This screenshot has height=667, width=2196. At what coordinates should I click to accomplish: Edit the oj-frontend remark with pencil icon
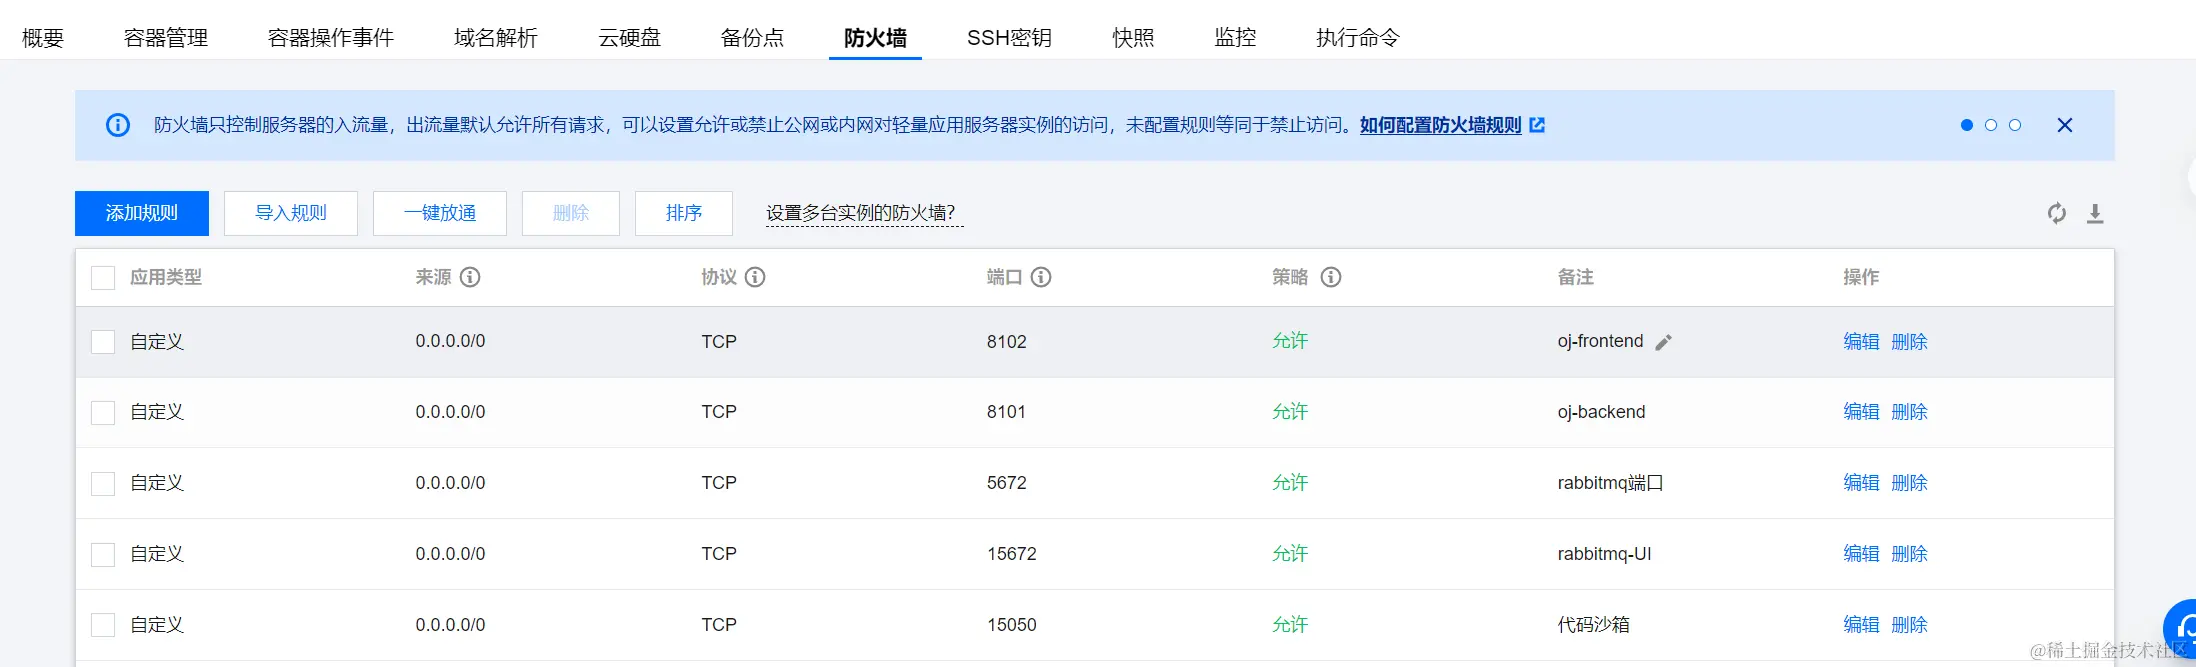click(1663, 342)
